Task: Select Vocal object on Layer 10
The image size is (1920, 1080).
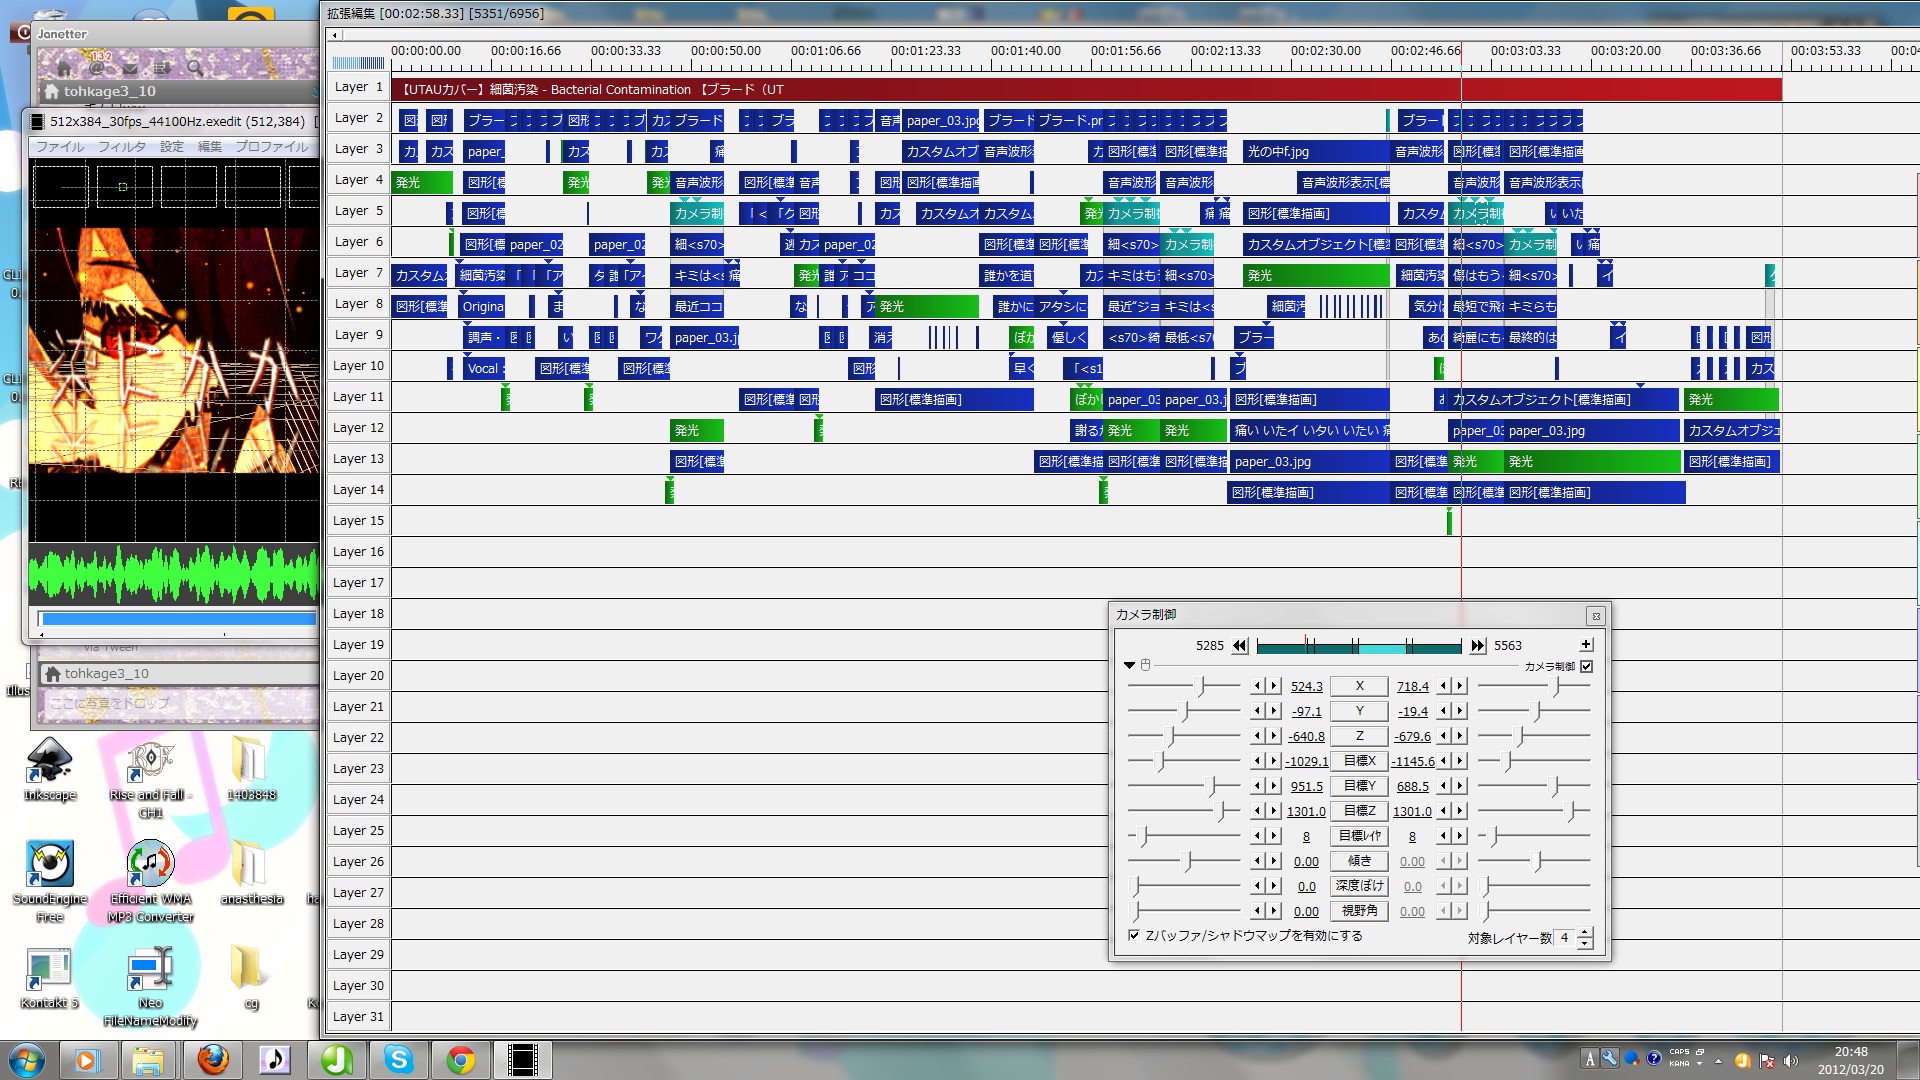Action: click(x=485, y=369)
